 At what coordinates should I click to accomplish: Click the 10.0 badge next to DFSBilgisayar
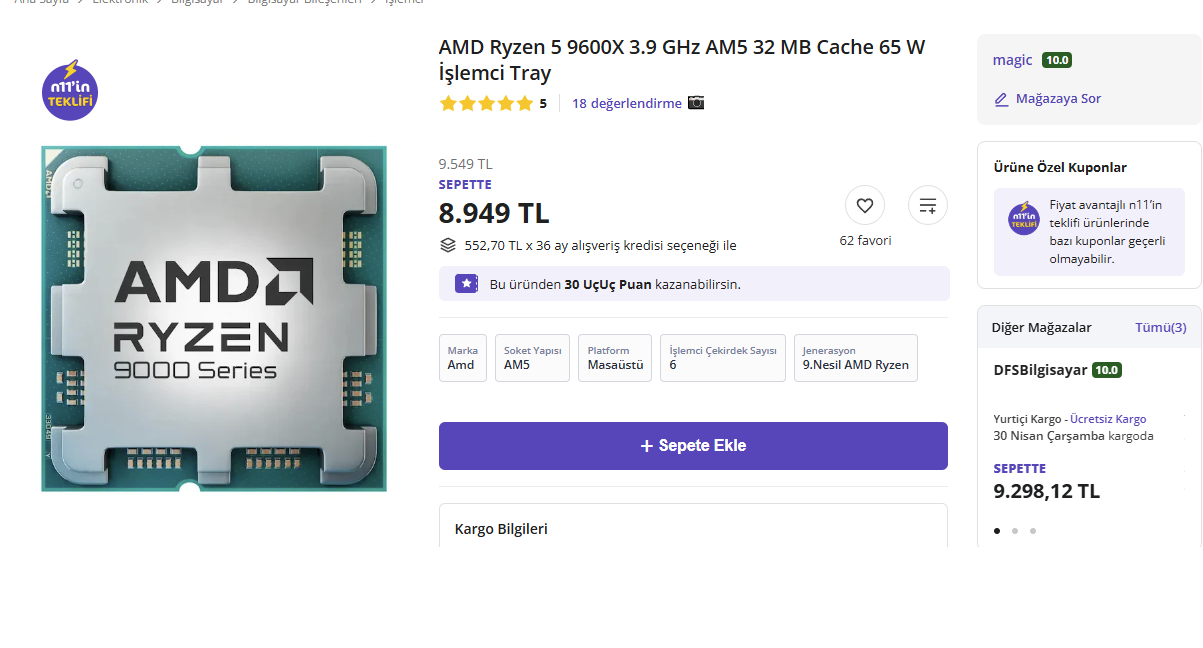(1107, 370)
